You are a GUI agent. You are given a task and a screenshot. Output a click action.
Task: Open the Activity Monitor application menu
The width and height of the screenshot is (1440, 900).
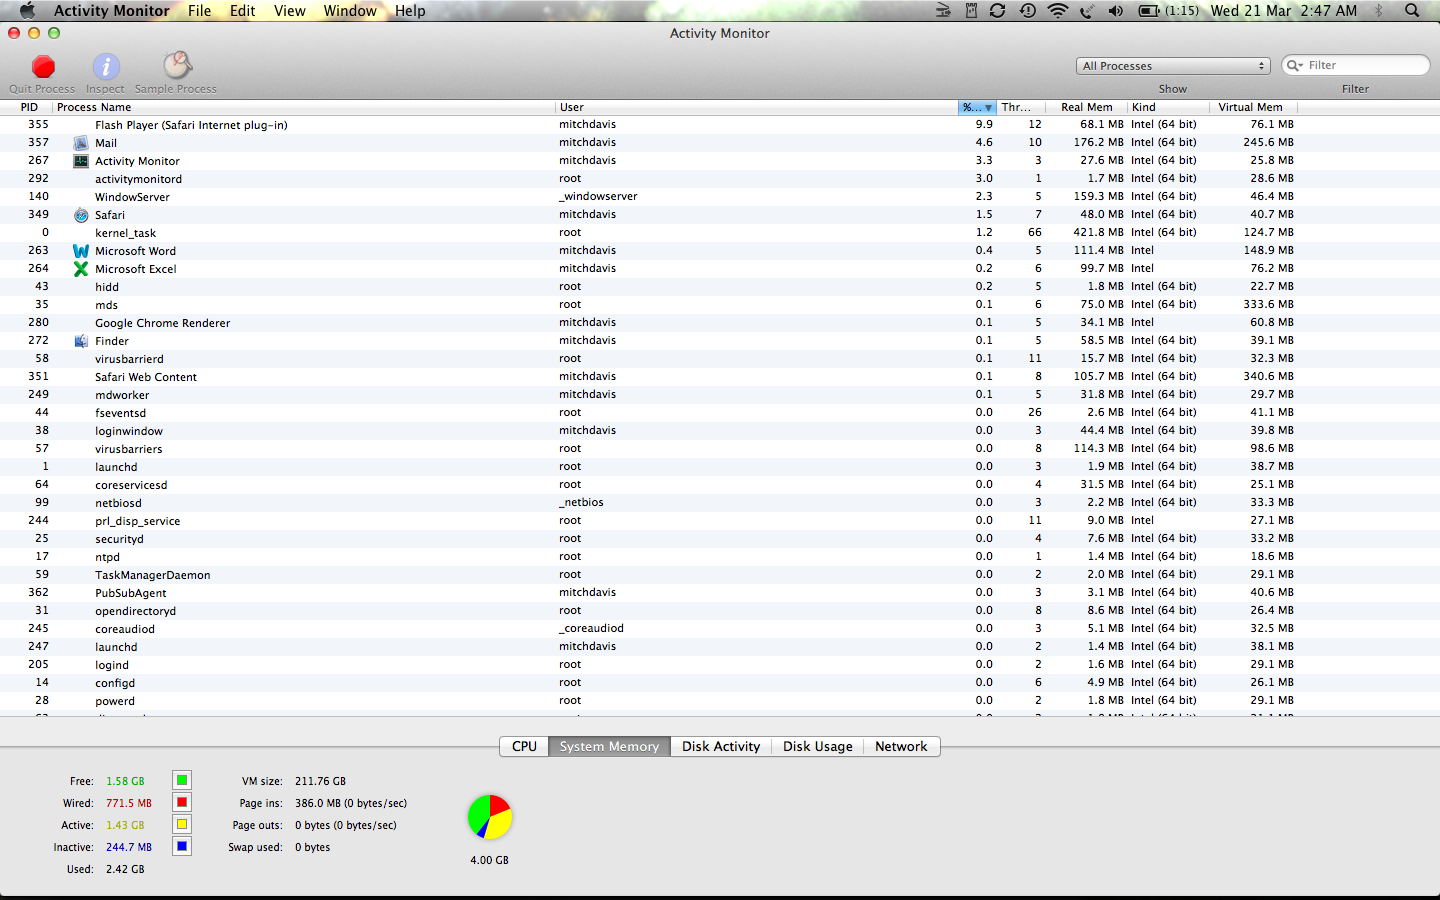click(111, 10)
